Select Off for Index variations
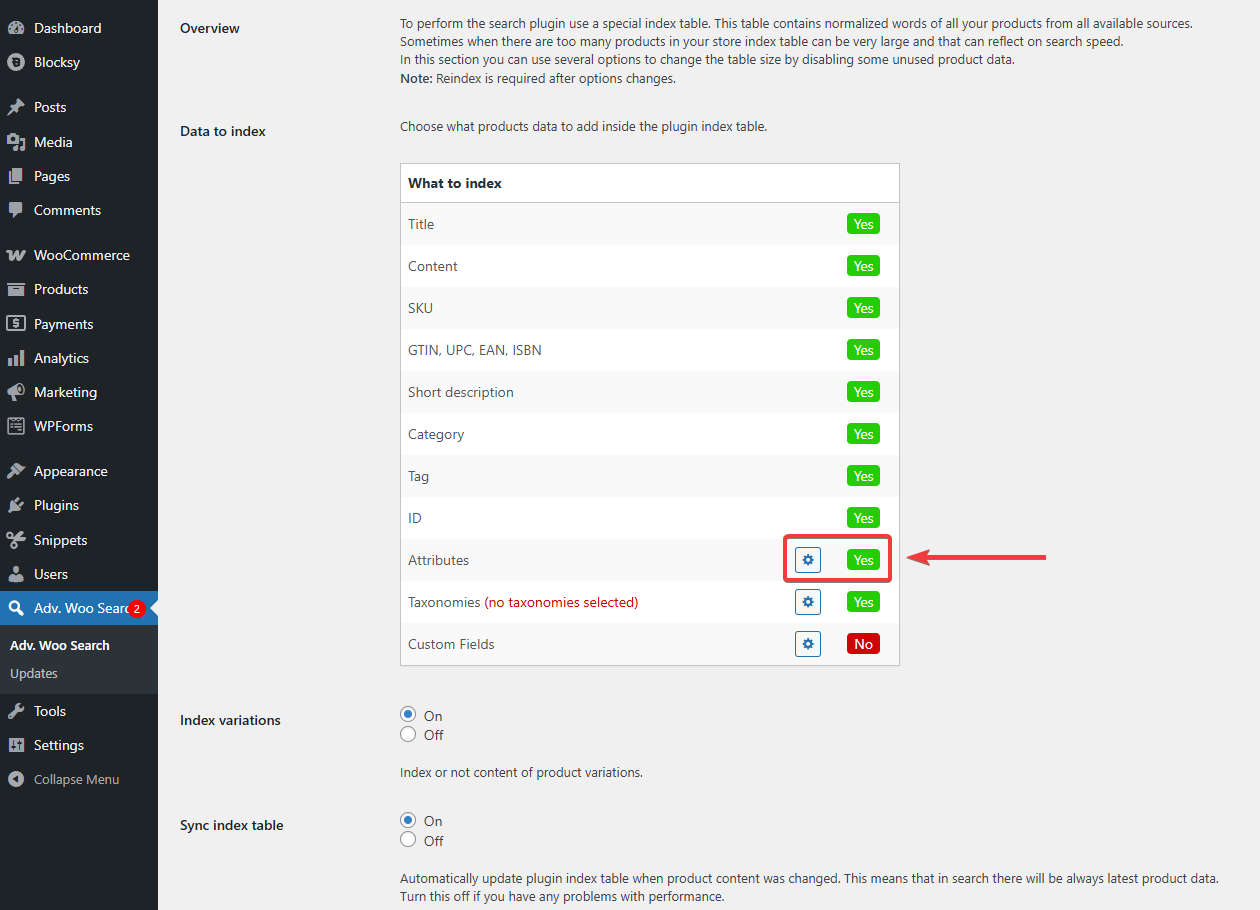 tap(408, 735)
